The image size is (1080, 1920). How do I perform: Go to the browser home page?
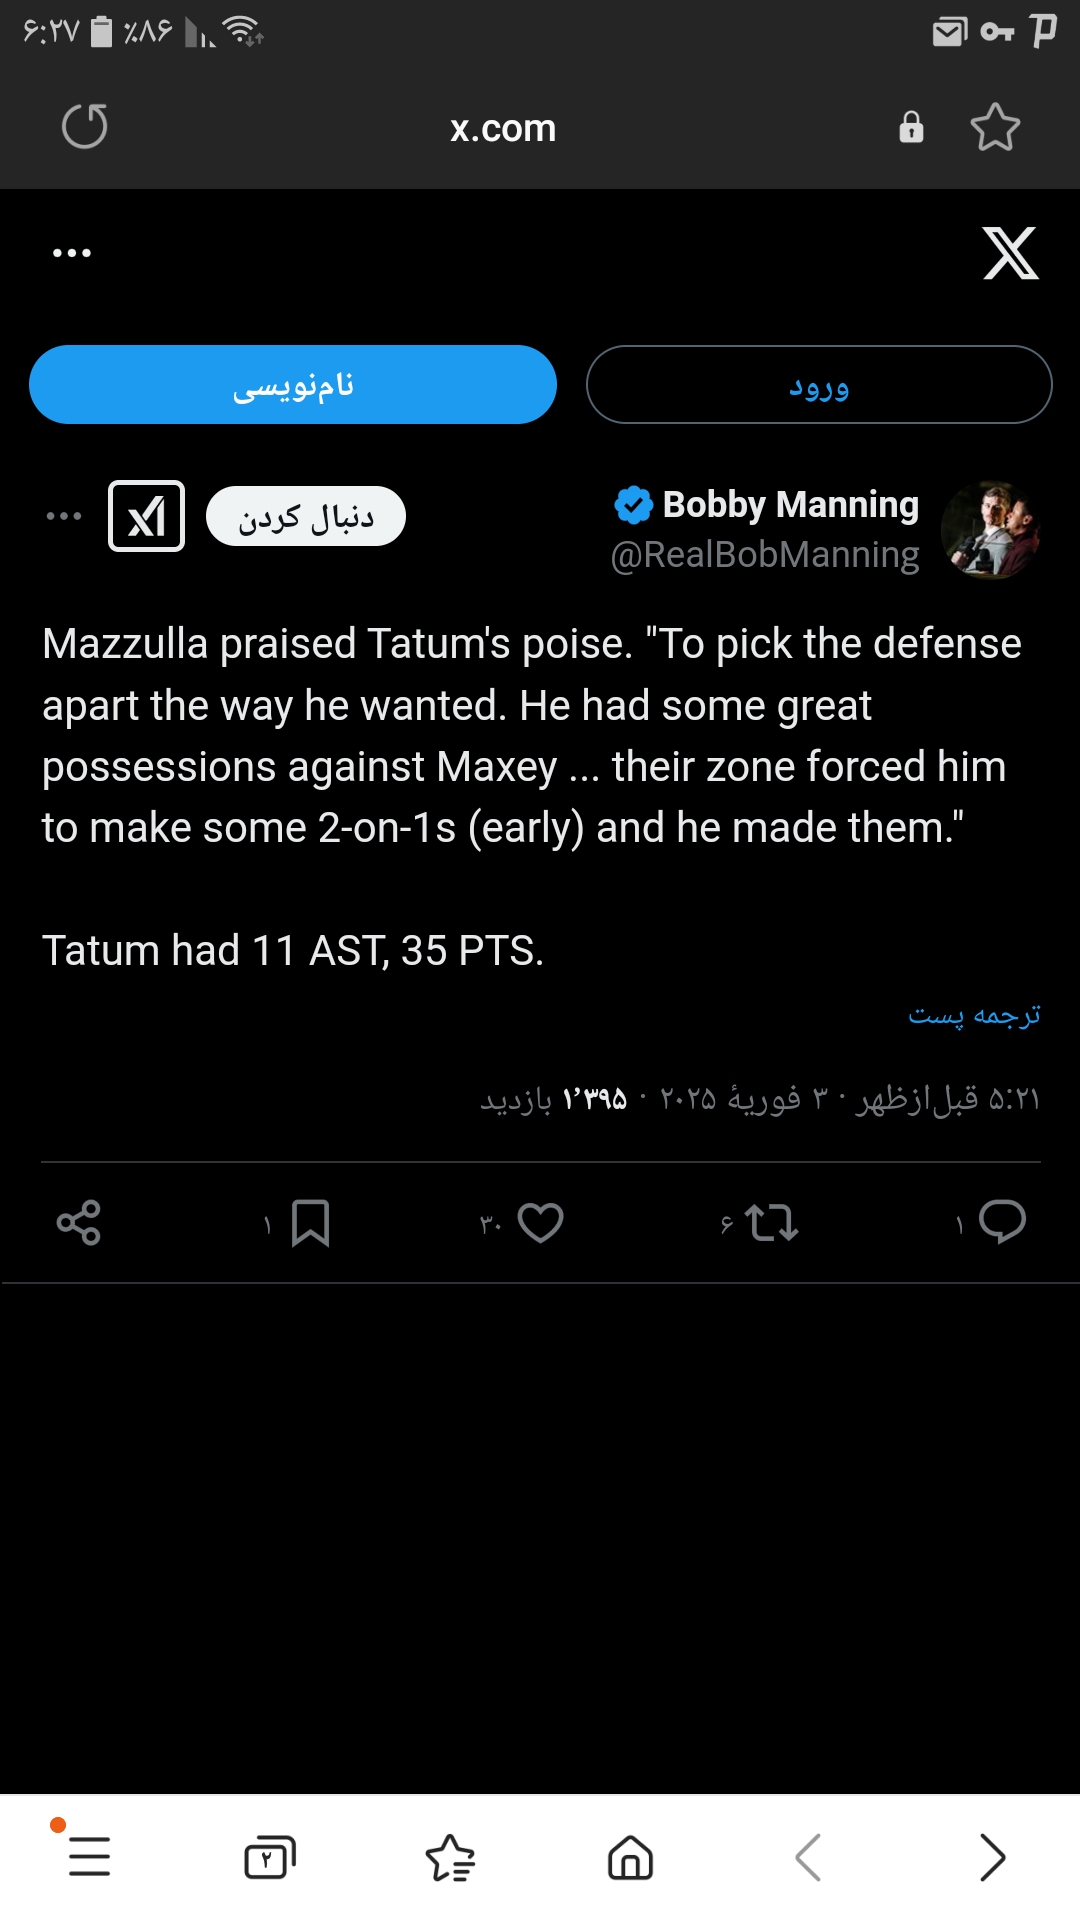[630, 1858]
